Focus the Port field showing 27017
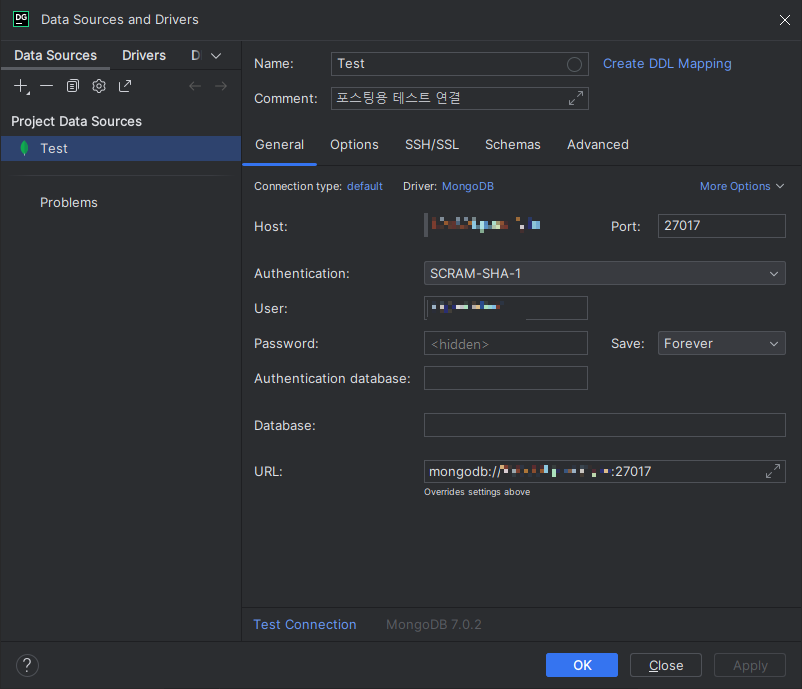The image size is (802, 689). coord(722,226)
